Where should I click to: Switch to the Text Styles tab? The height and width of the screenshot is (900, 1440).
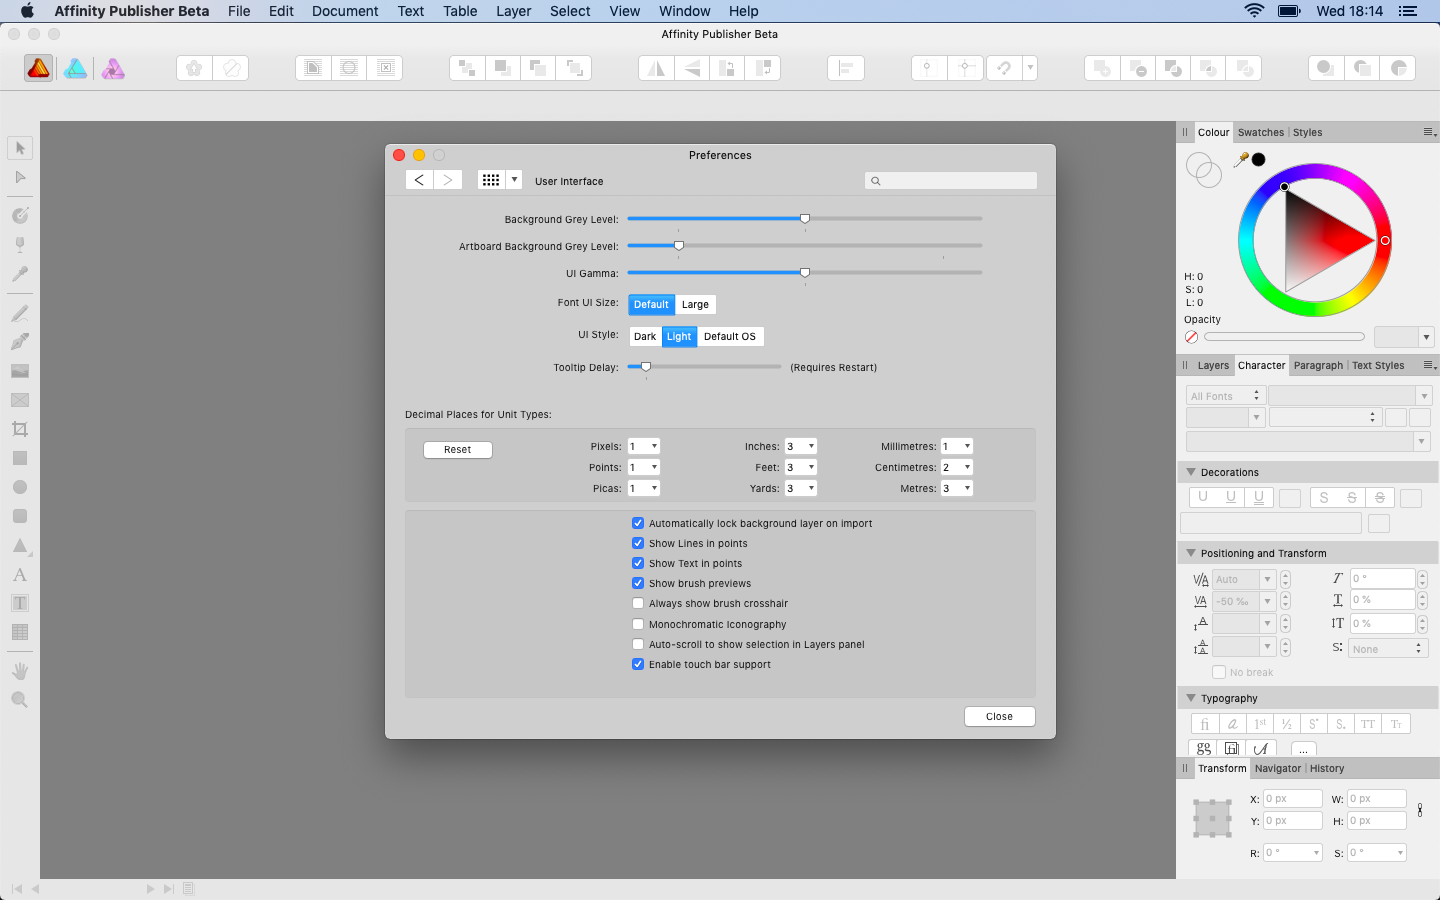(x=1378, y=365)
